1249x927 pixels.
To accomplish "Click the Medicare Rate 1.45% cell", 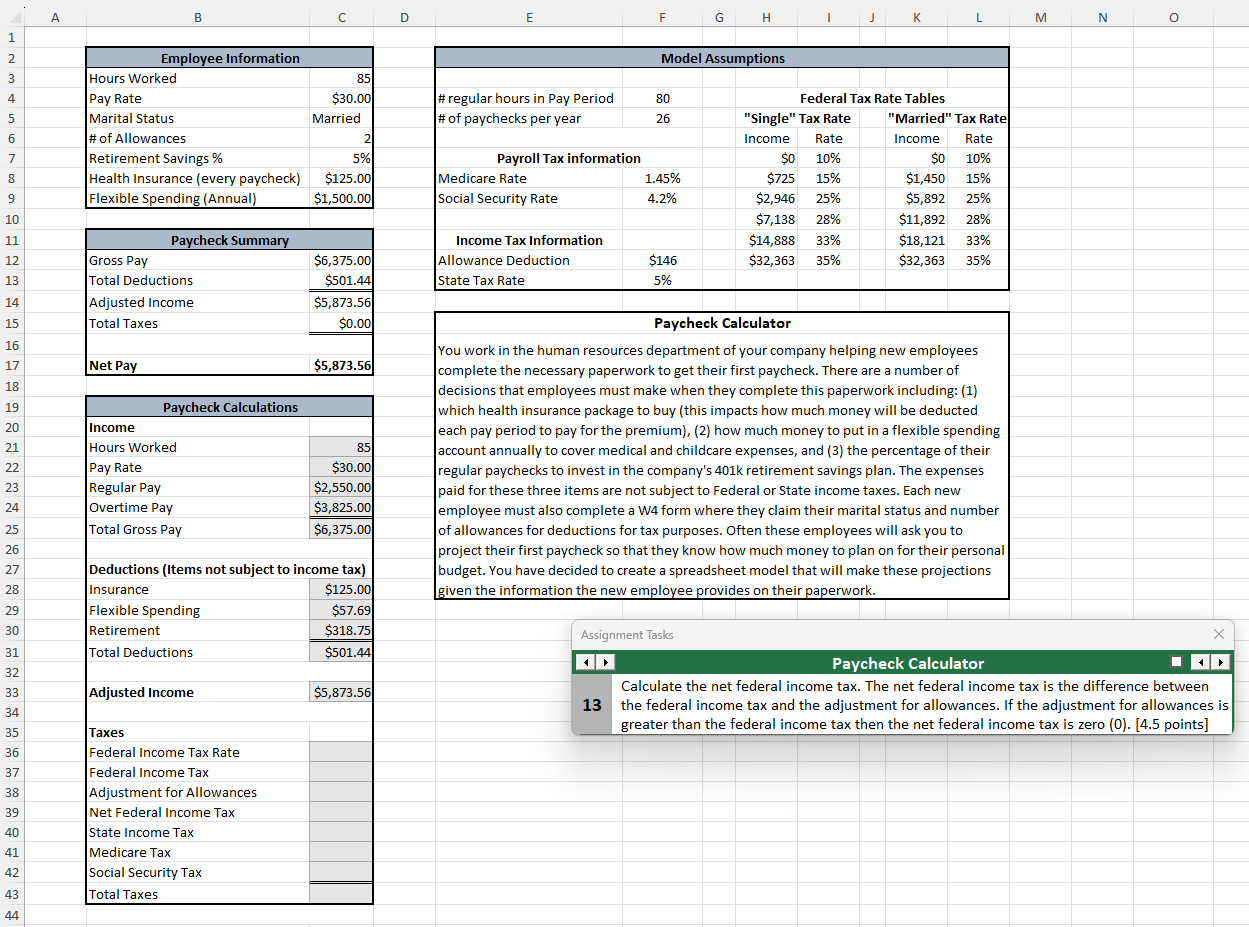I will 662,178.
